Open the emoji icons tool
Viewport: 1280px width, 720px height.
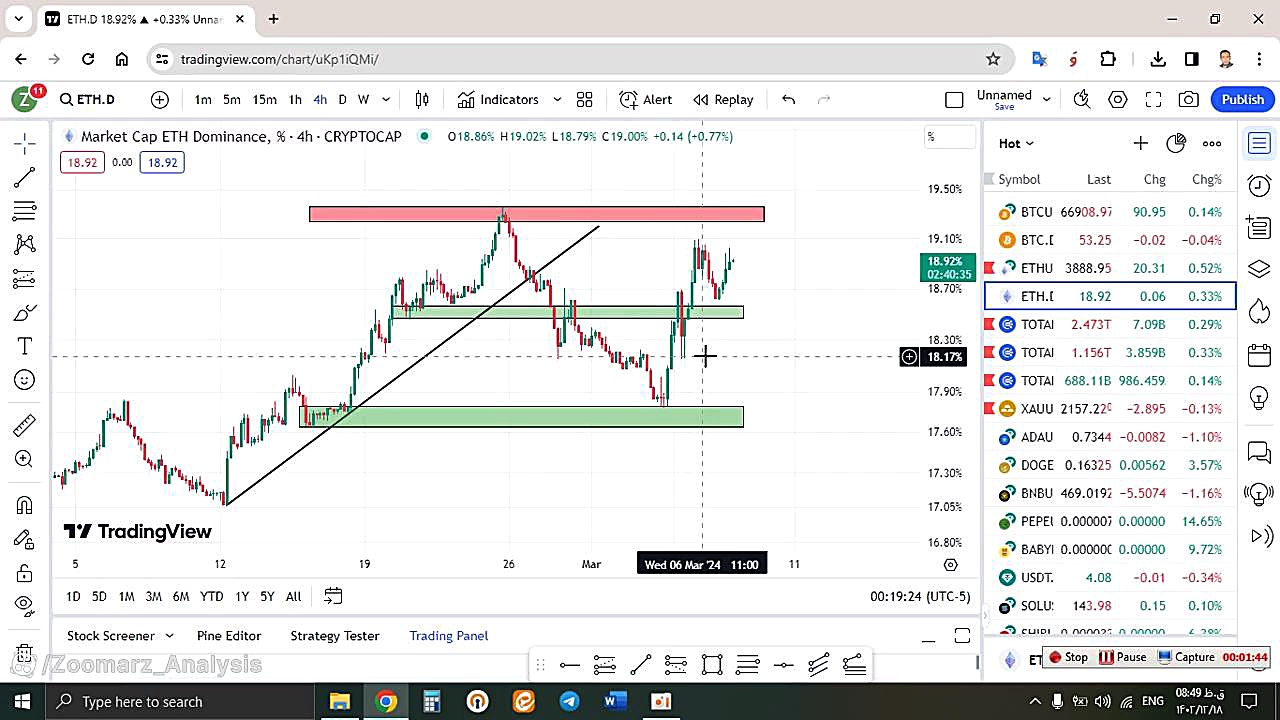[x=25, y=380]
